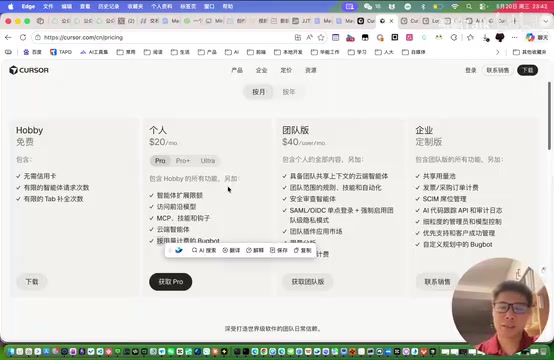The height and width of the screenshot is (360, 554).
Task: Expand the 前端 bookmarks folder
Action: (x=256, y=52)
